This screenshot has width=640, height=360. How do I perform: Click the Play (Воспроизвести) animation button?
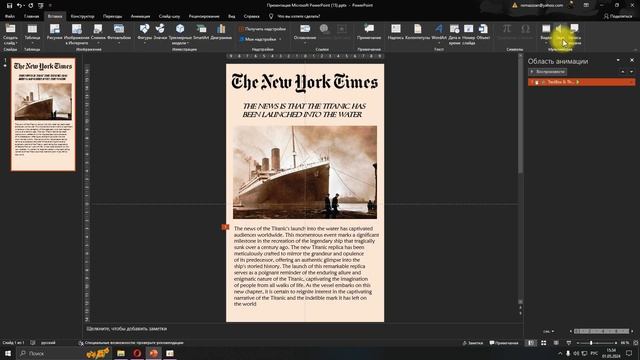pos(548,72)
